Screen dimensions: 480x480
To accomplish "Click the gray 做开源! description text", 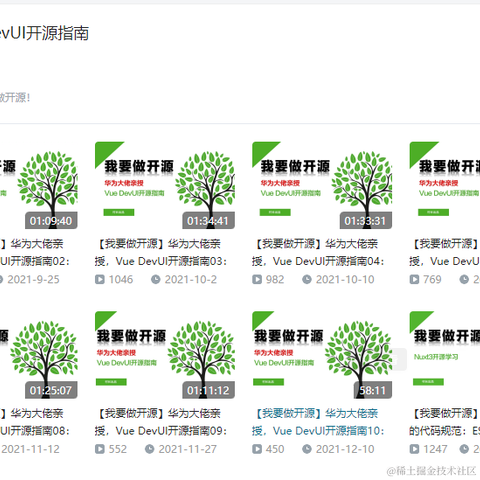I will [x=15, y=98].
